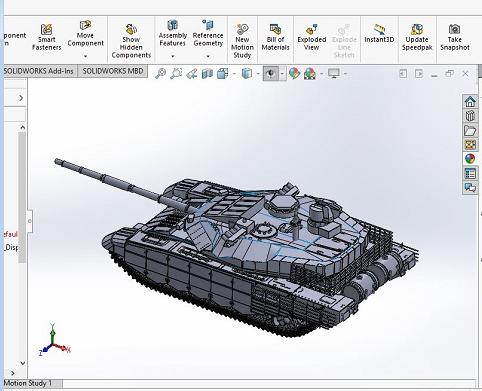Open Display Style icon
Screen dimensions: 482x391
click(x=247, y=73)
